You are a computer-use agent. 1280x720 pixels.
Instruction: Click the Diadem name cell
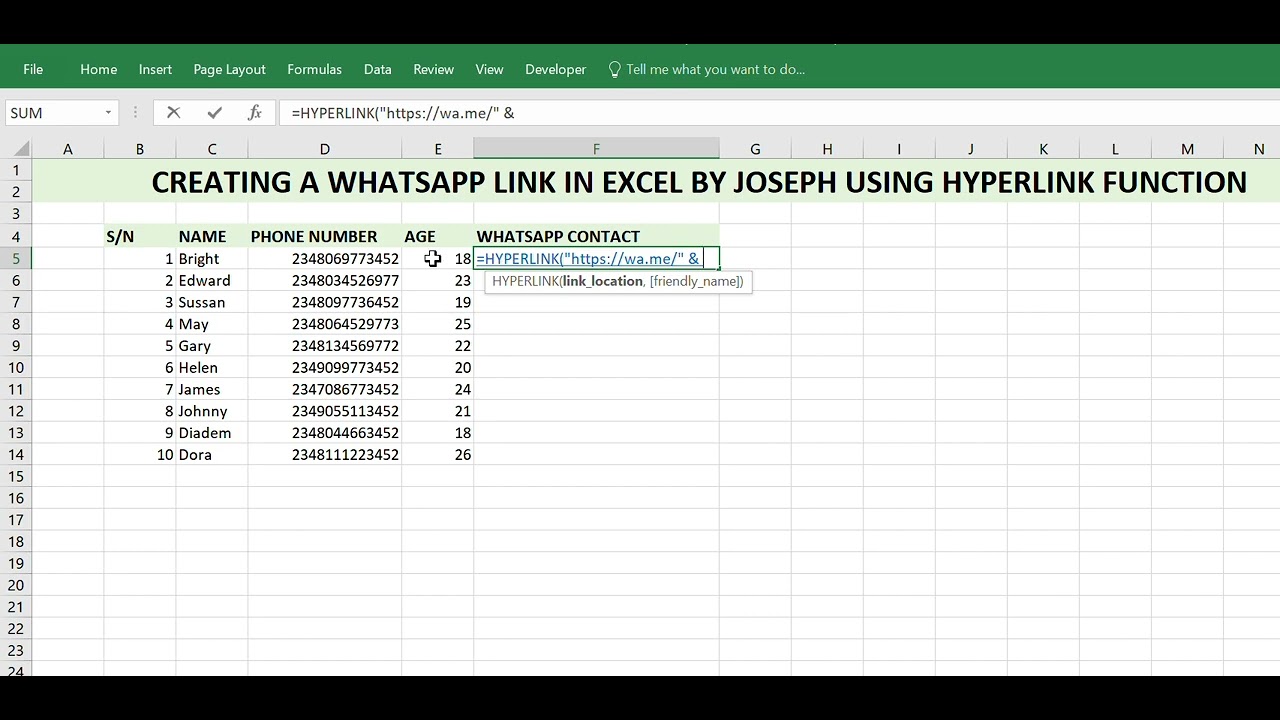(x=211, y=433)
